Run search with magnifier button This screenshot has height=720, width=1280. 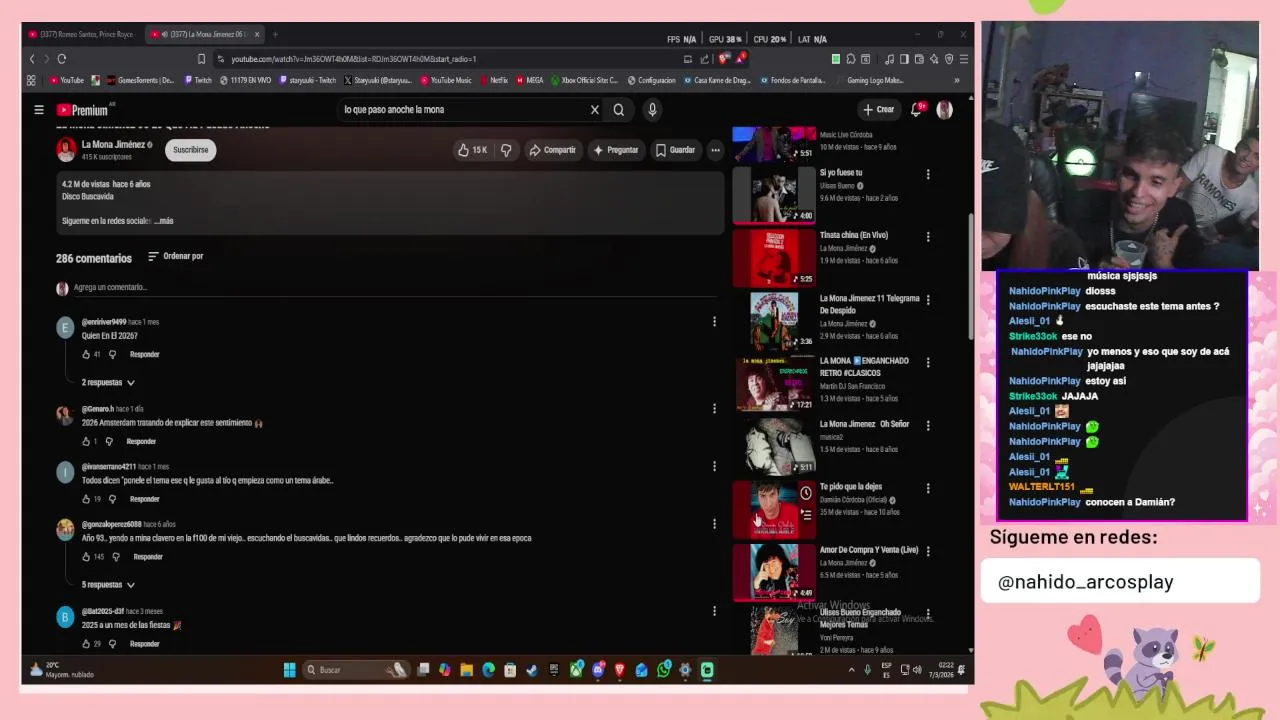[619, 110]
